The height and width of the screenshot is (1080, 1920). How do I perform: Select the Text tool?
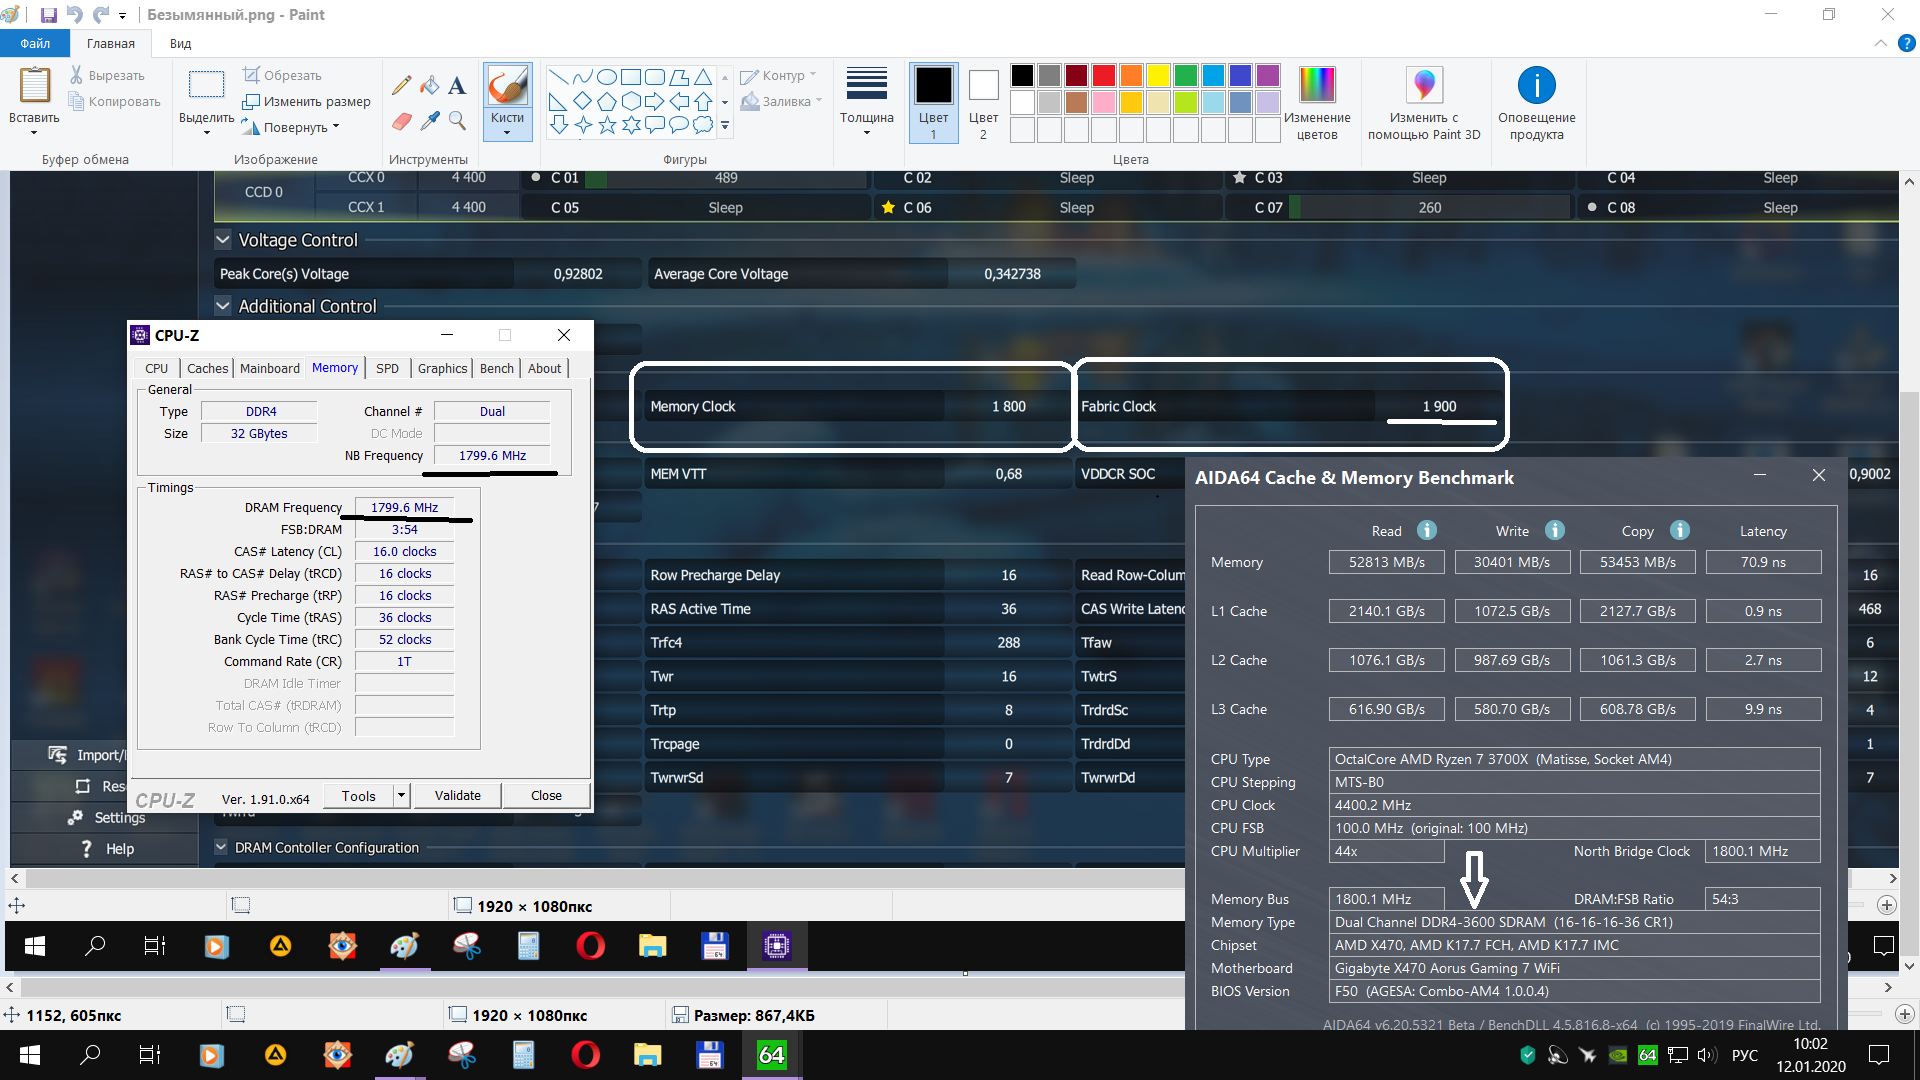tap(457, 86)
